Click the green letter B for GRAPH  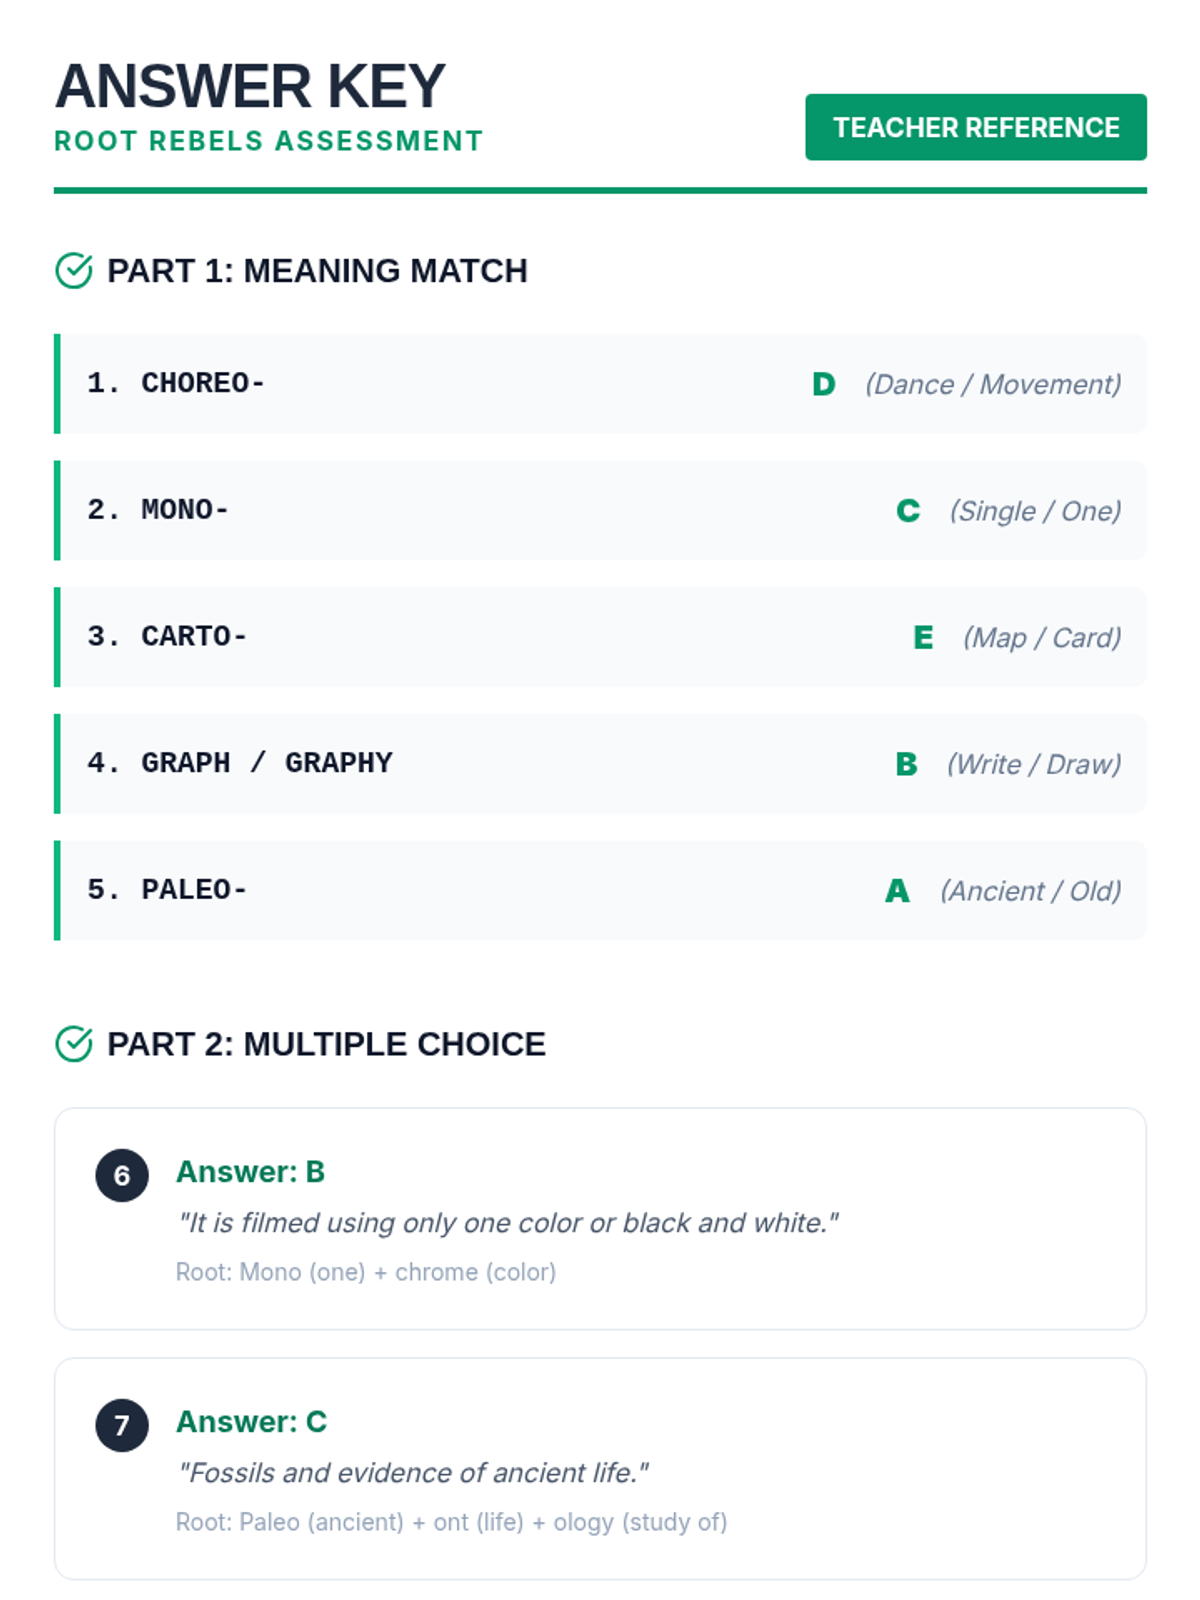point(906,764)
